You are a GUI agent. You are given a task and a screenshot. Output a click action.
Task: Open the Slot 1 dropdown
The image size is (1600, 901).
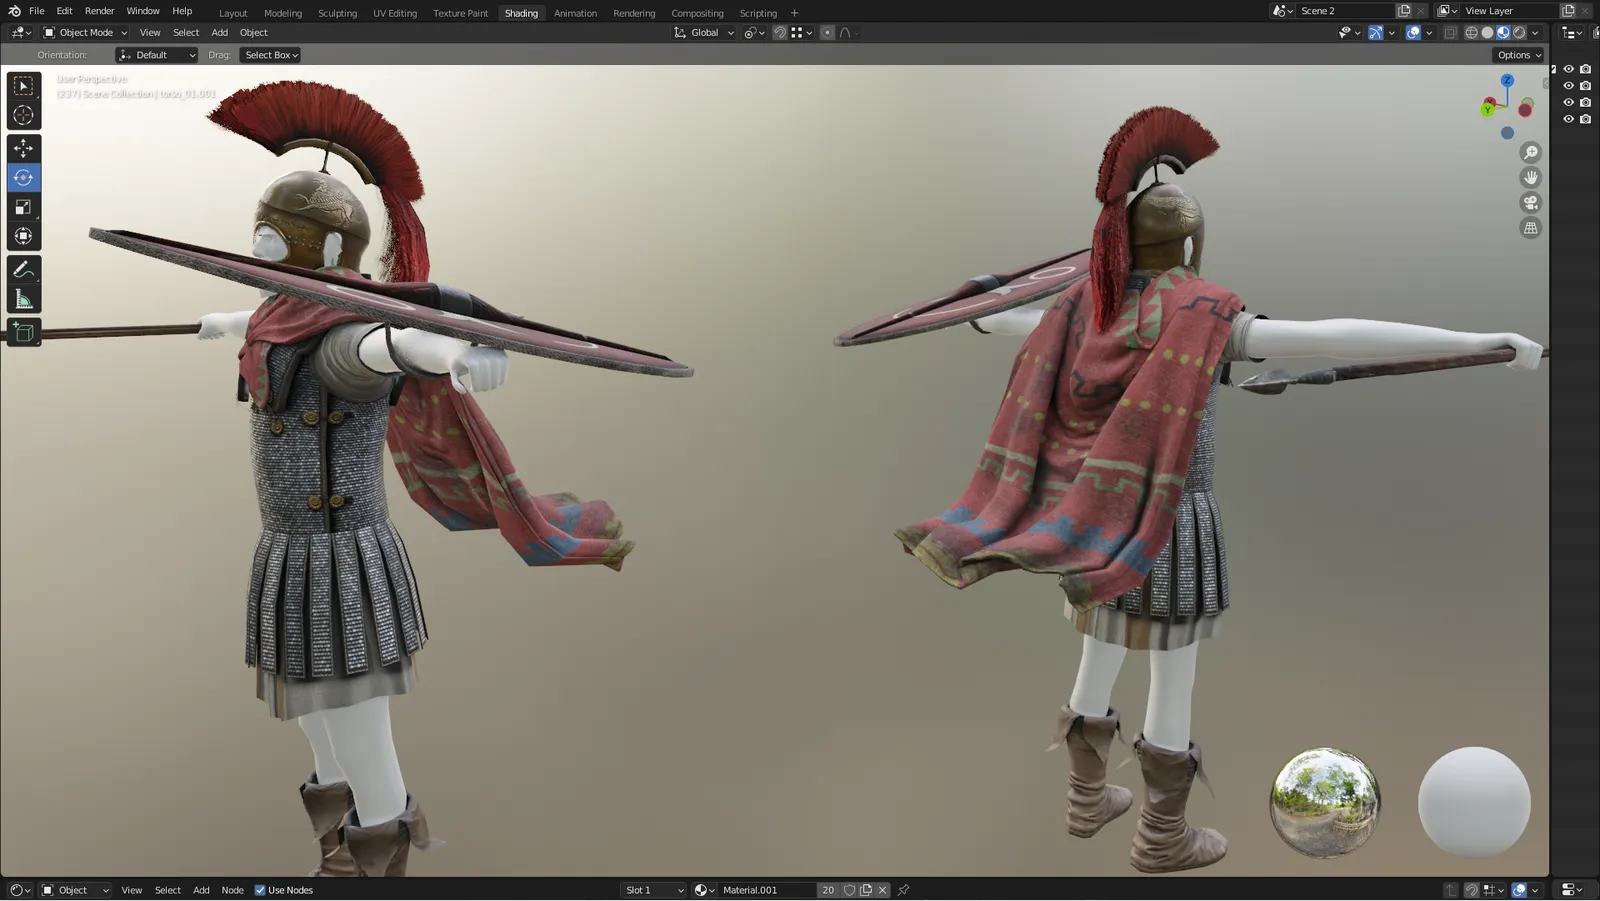(654, 890)
